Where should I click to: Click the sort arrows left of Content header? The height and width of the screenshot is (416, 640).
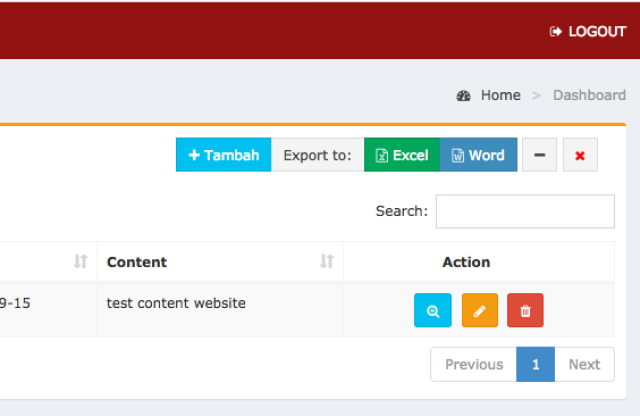[x=81, y=262]
